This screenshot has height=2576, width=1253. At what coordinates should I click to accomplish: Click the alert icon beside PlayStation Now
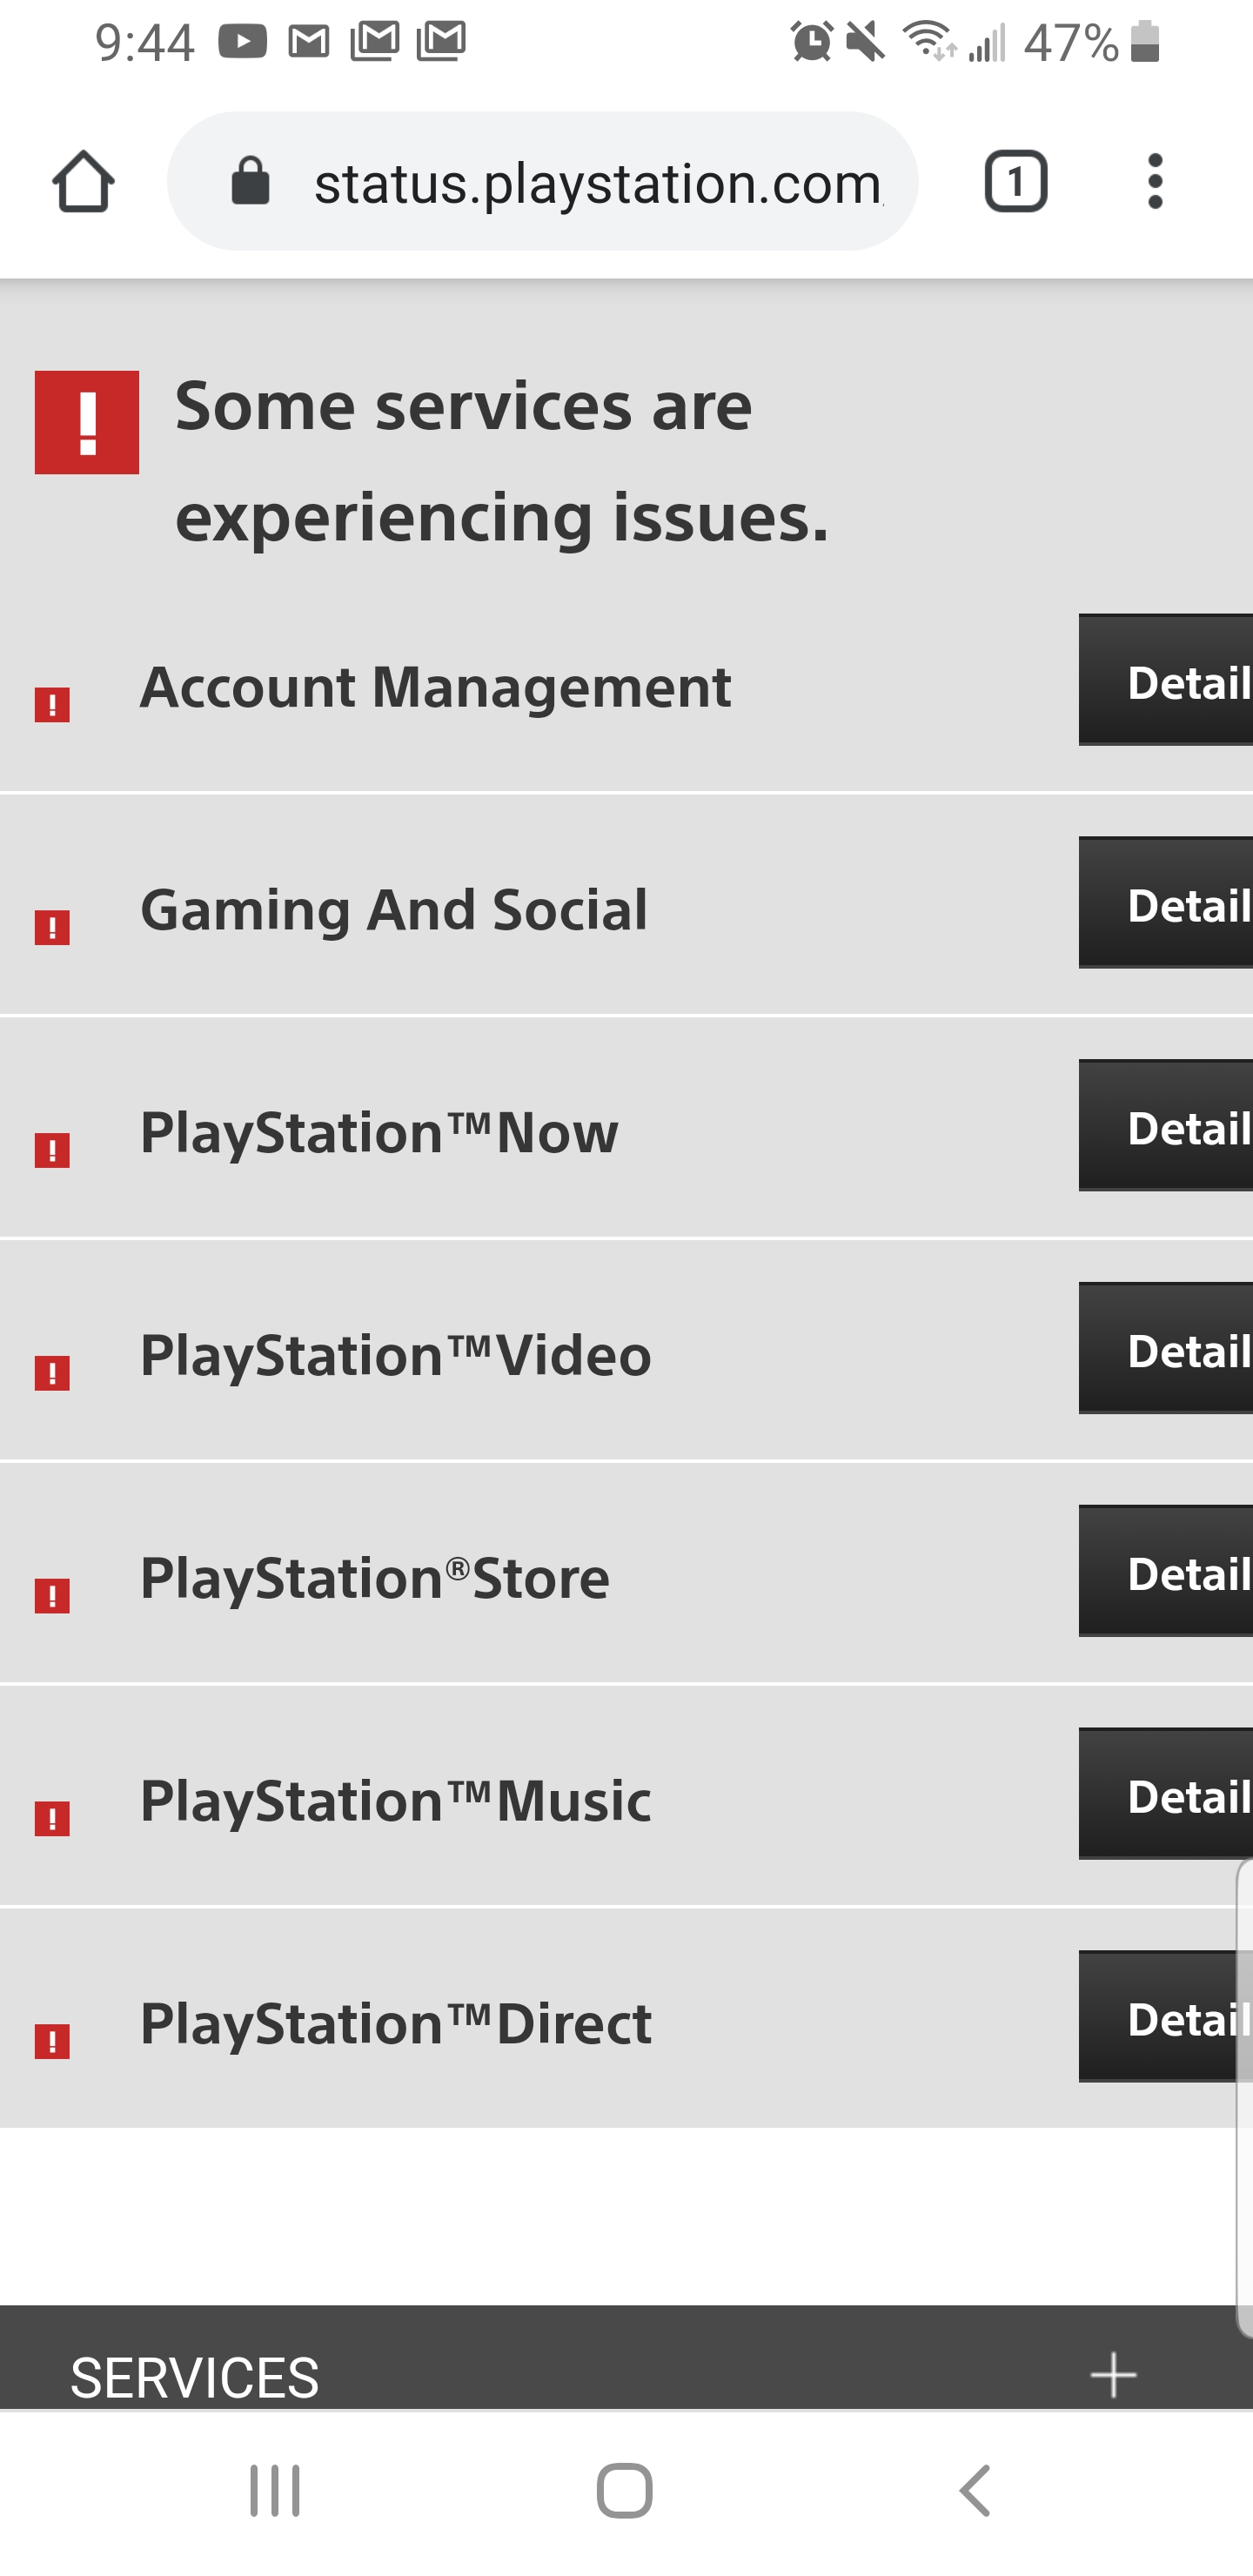pos(52,1150)
